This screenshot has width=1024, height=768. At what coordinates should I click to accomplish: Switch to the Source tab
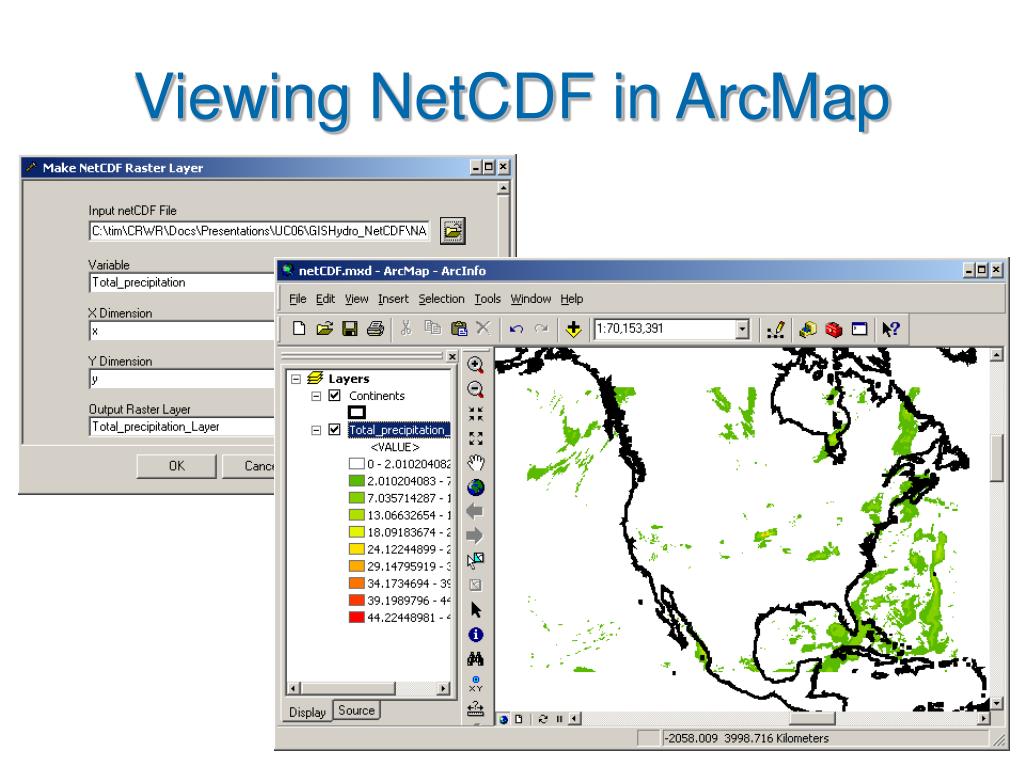coord(356,710)
